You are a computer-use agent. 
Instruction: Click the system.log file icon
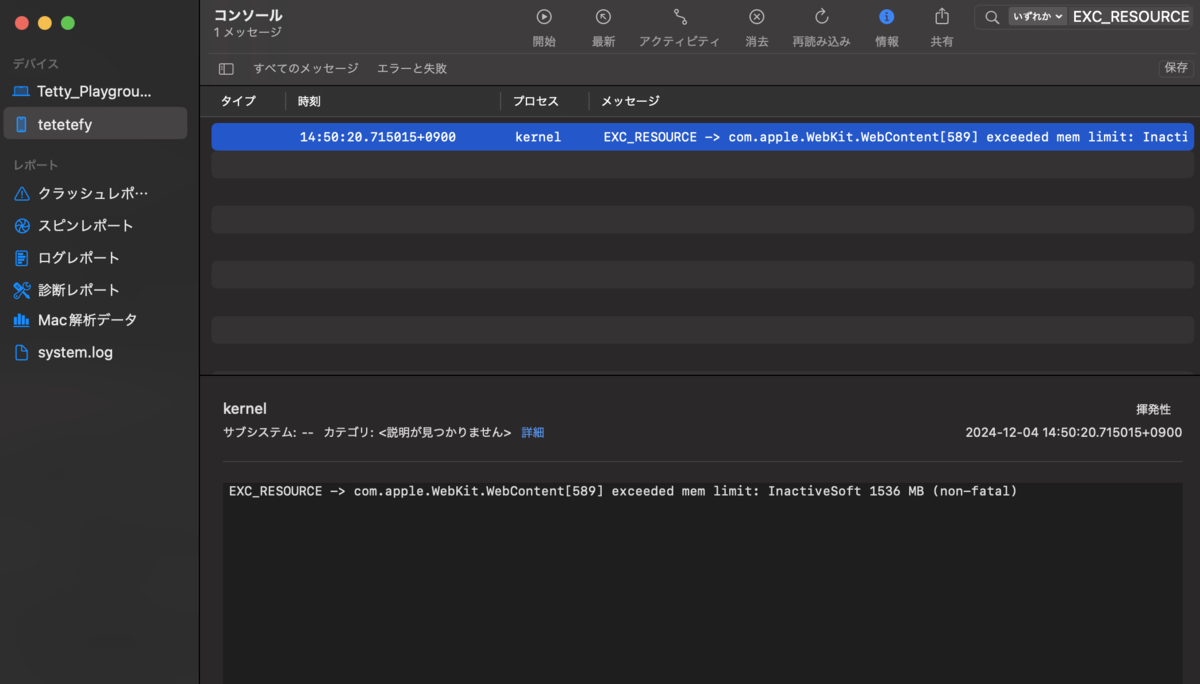click(22, 352)
